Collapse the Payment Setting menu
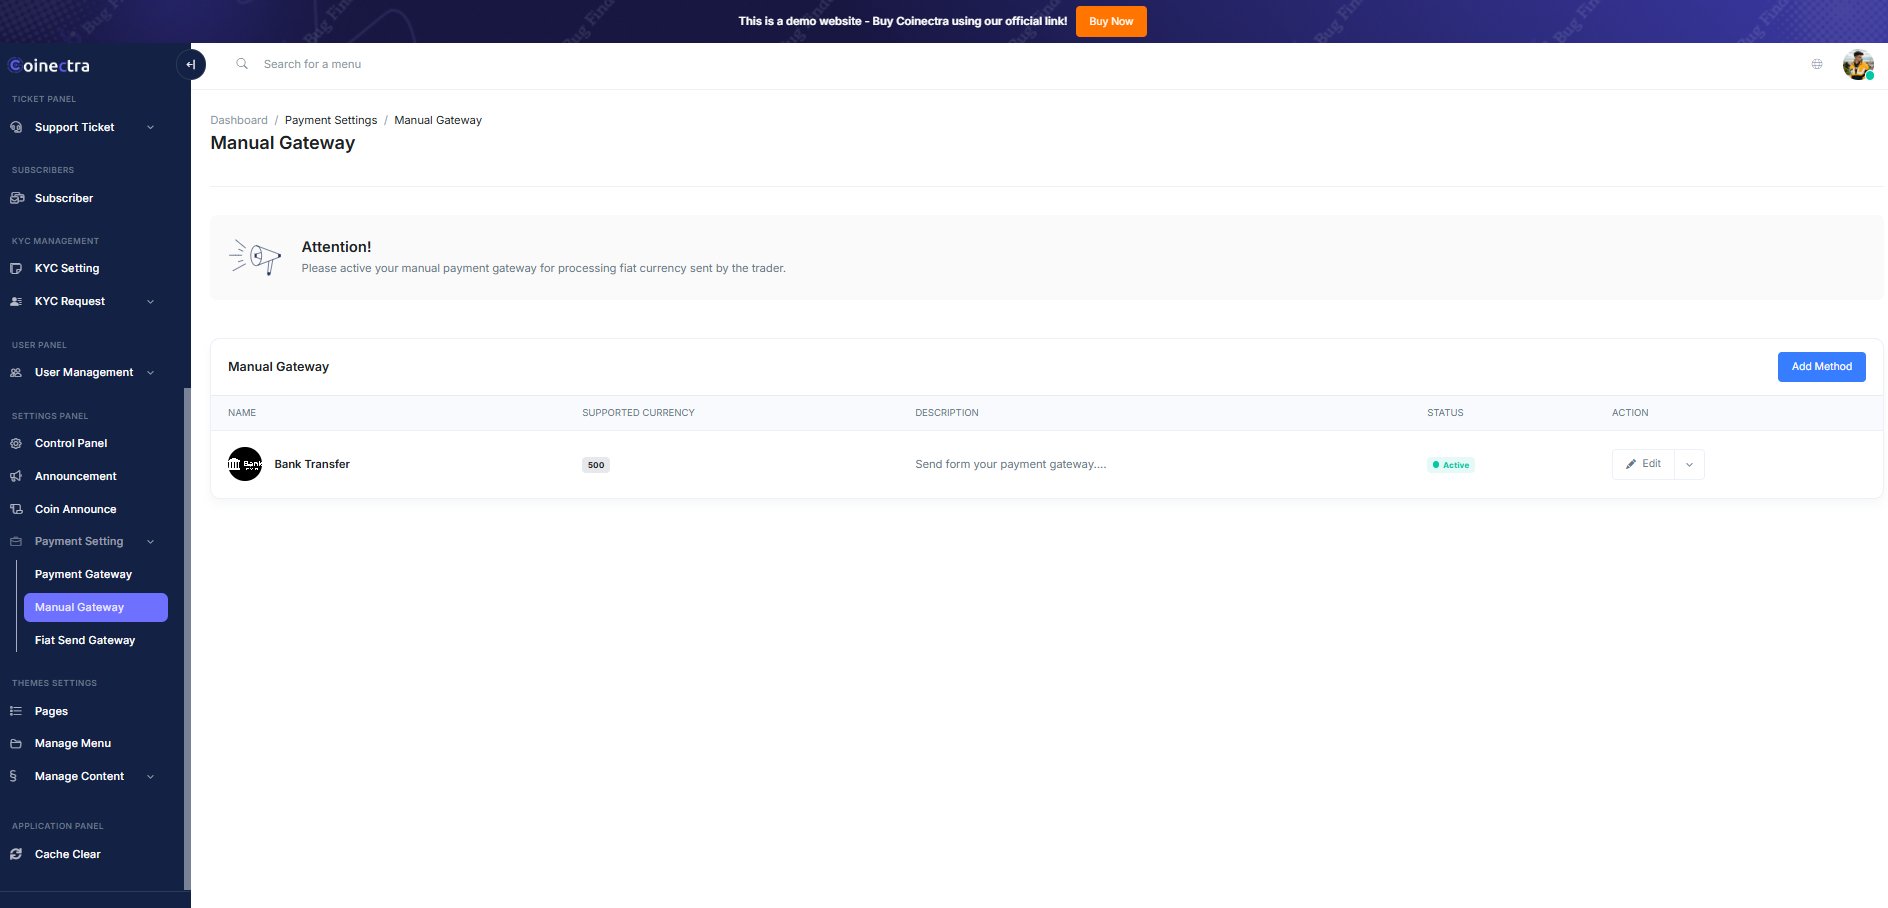 150,541
